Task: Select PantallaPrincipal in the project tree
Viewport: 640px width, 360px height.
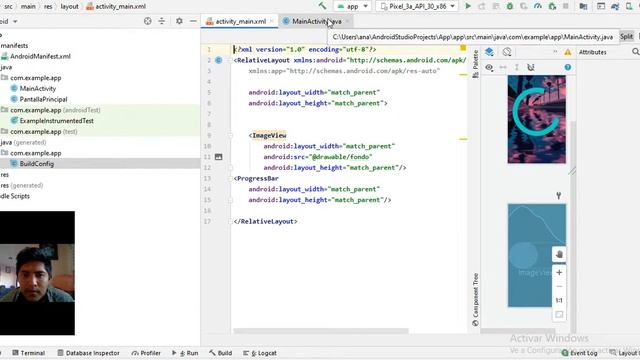Action: 43,99
